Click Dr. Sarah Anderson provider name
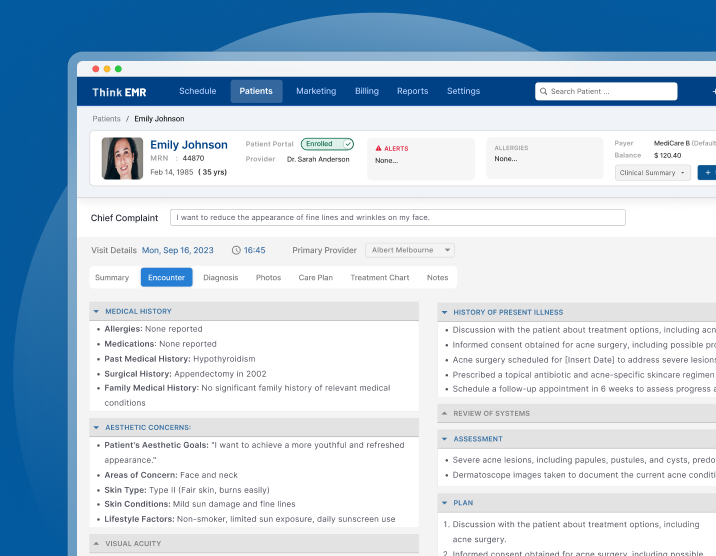This screenshot has width=716, height=556. pyautogui.click(x=318, y=159)
